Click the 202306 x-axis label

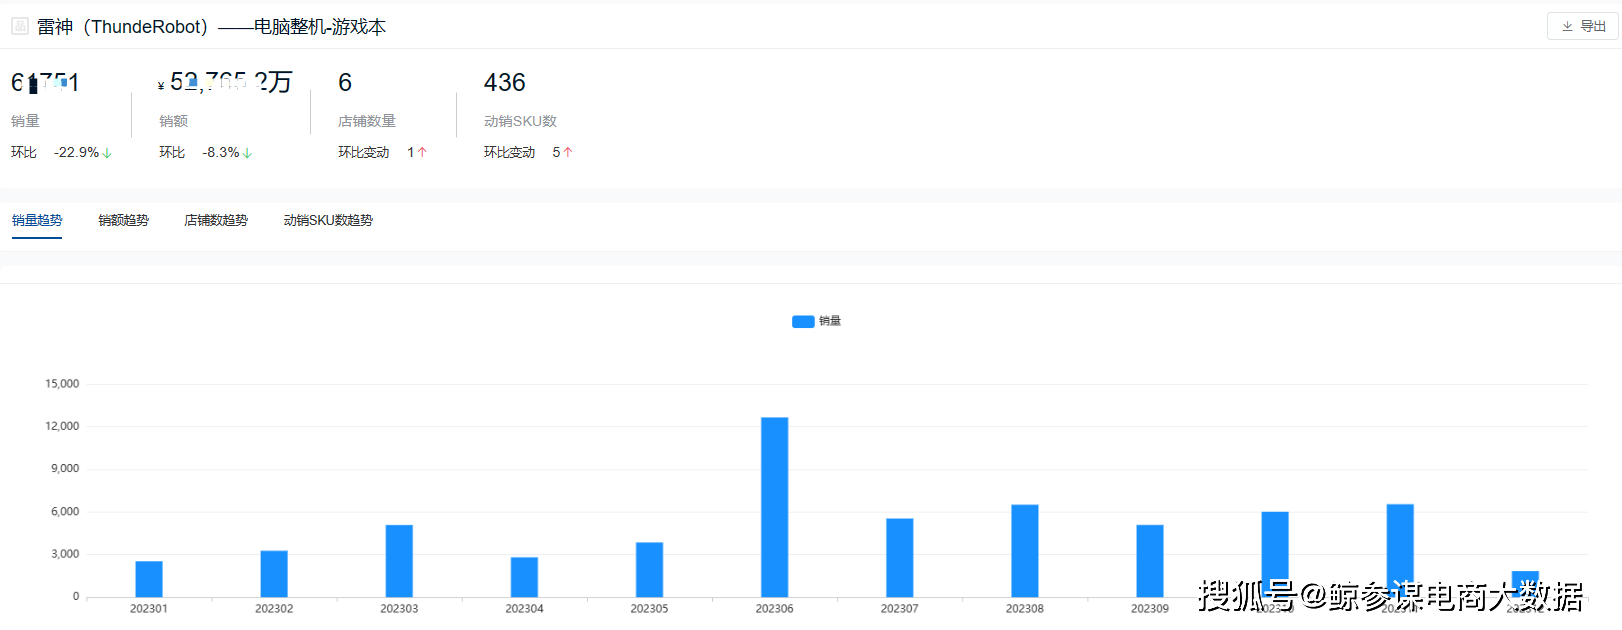click(775, 609)
